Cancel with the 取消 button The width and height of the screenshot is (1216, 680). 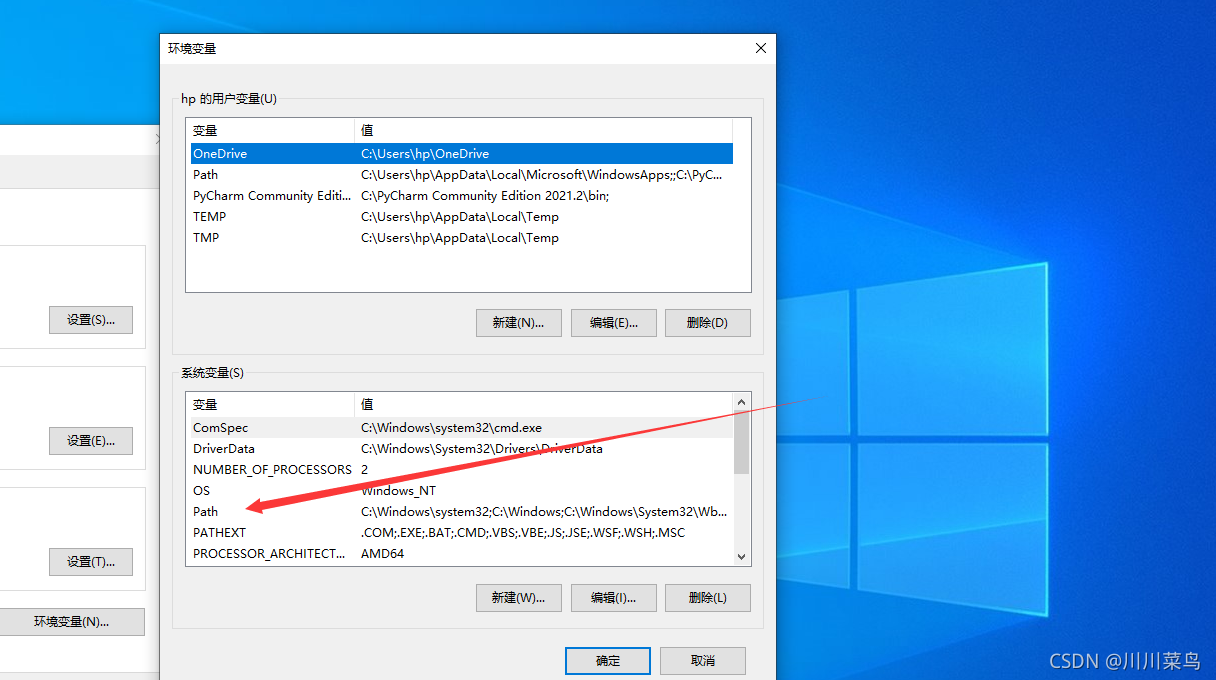(703, 661)
